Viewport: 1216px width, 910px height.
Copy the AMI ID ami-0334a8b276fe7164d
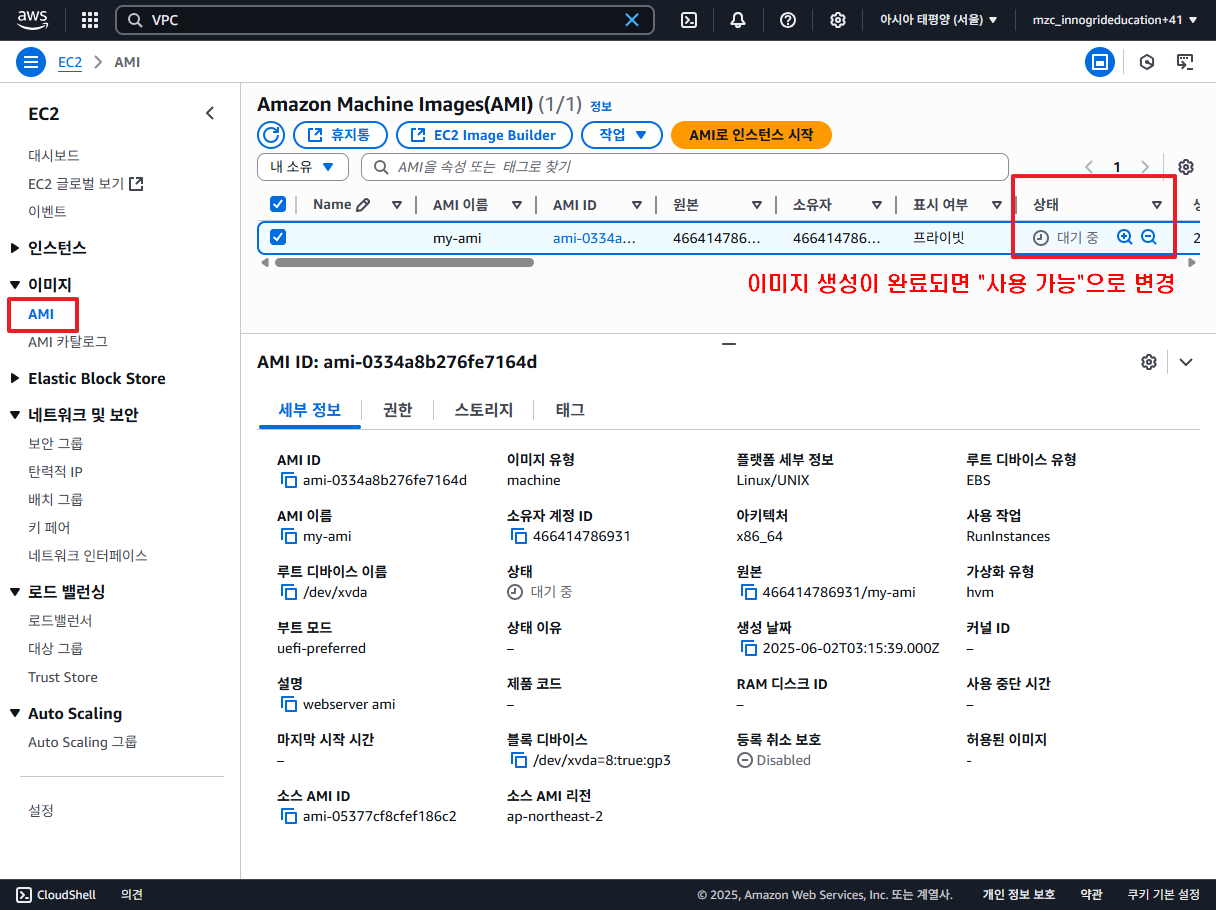point(289,480)
